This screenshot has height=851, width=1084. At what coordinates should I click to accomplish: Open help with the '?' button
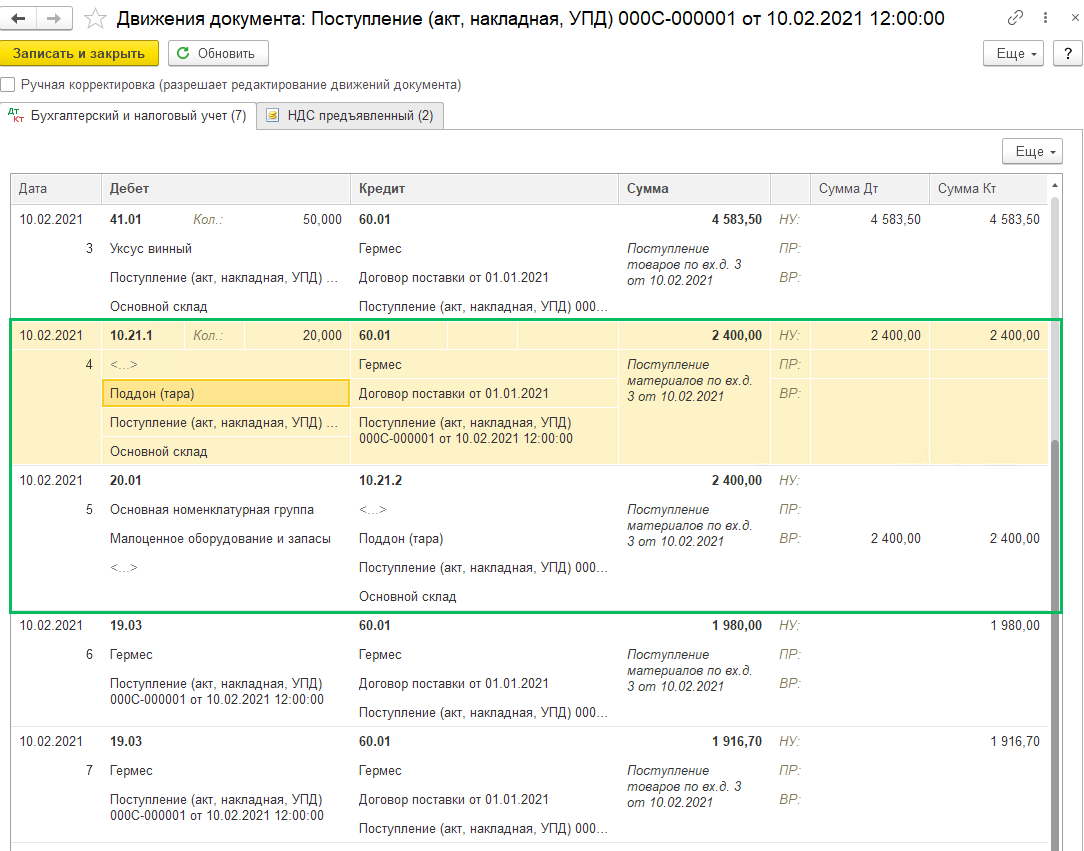click(1068, 53)
